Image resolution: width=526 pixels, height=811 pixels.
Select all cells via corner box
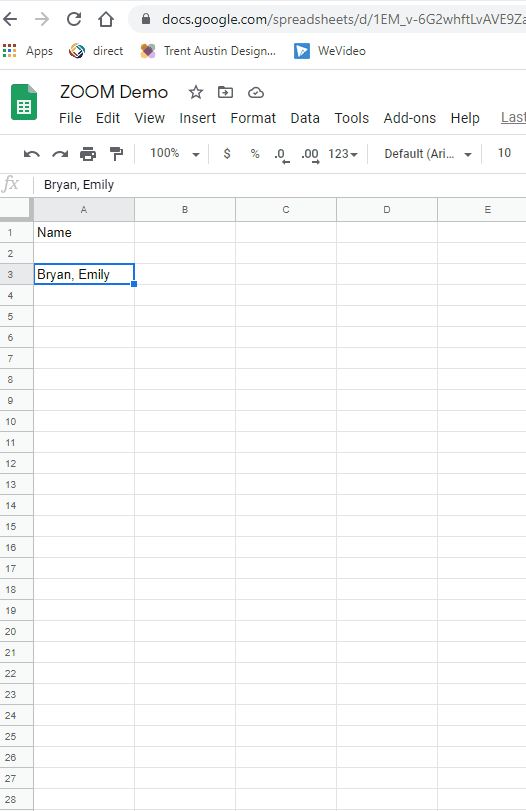(17, 209)
